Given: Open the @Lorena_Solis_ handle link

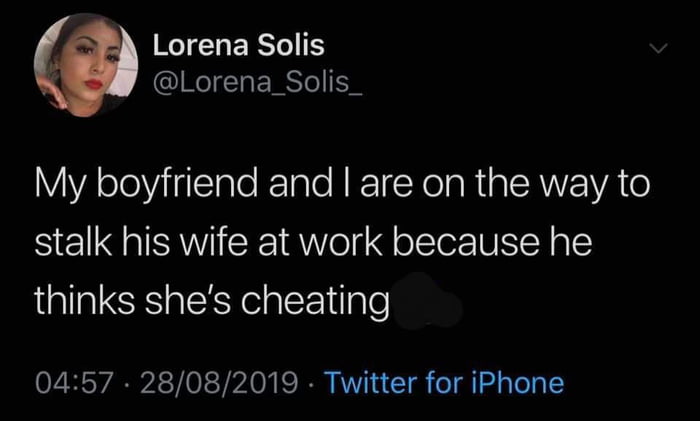Looking at the screenshot, I should pos(258,79).
